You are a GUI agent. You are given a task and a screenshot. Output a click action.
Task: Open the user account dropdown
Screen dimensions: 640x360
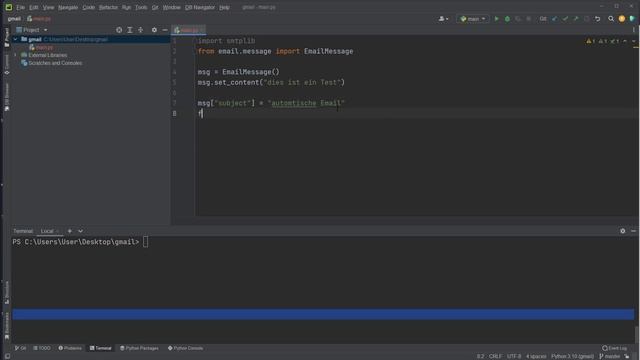tap(443, 19)
